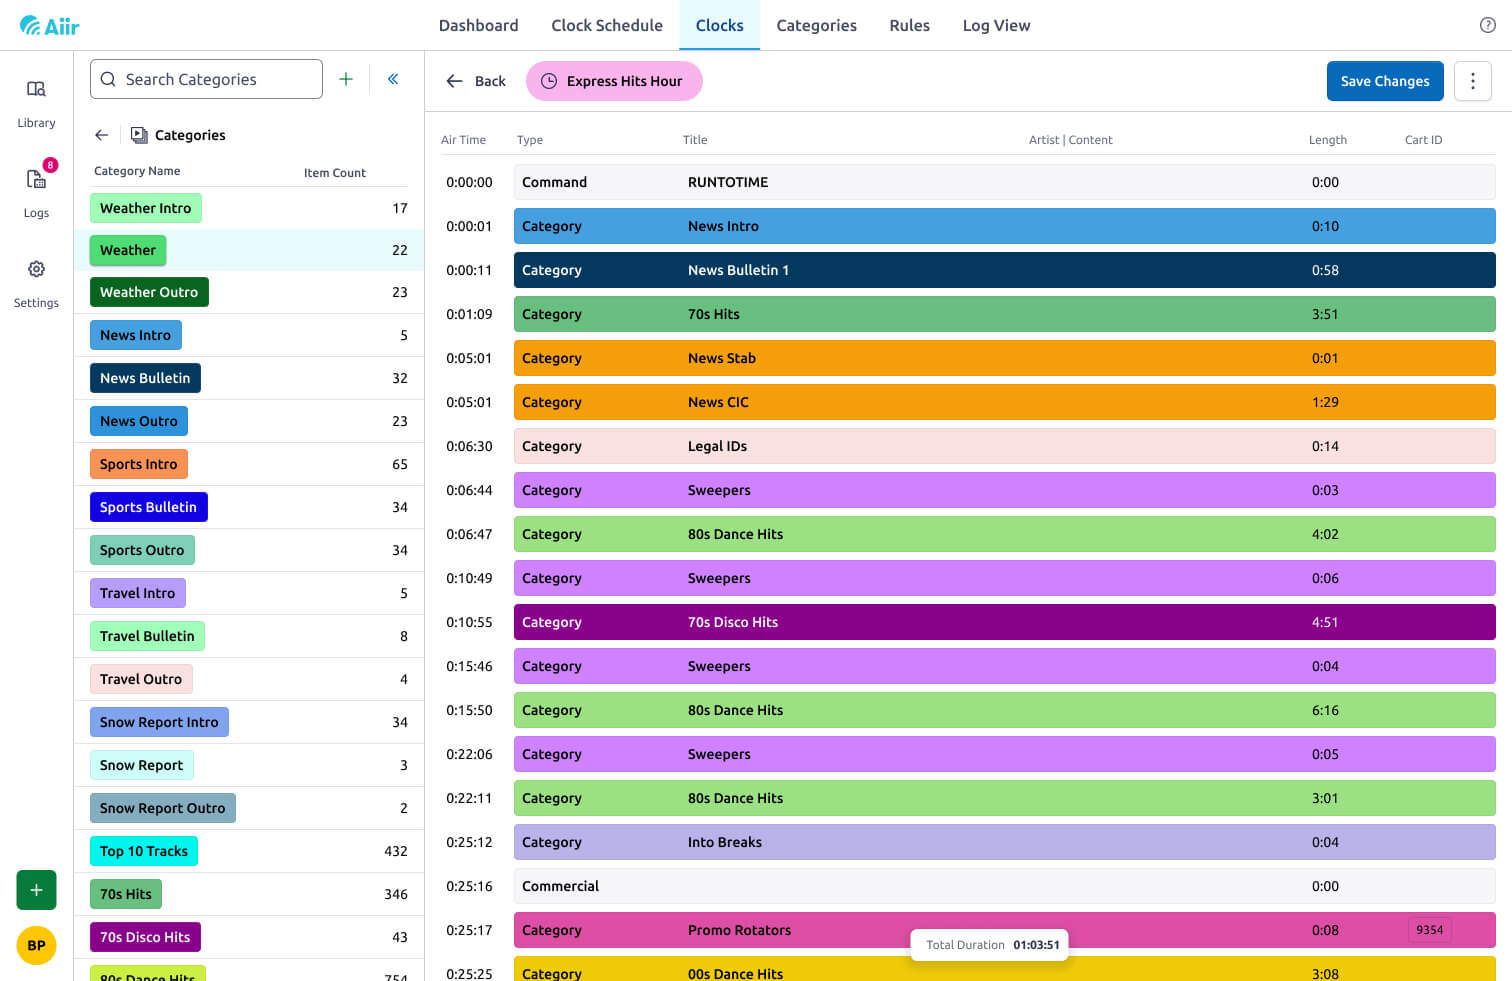The width and height of the screenshot is (1512, 981).
Task: Click the Cart ID 9354 field
Action: coord(1429,930)
